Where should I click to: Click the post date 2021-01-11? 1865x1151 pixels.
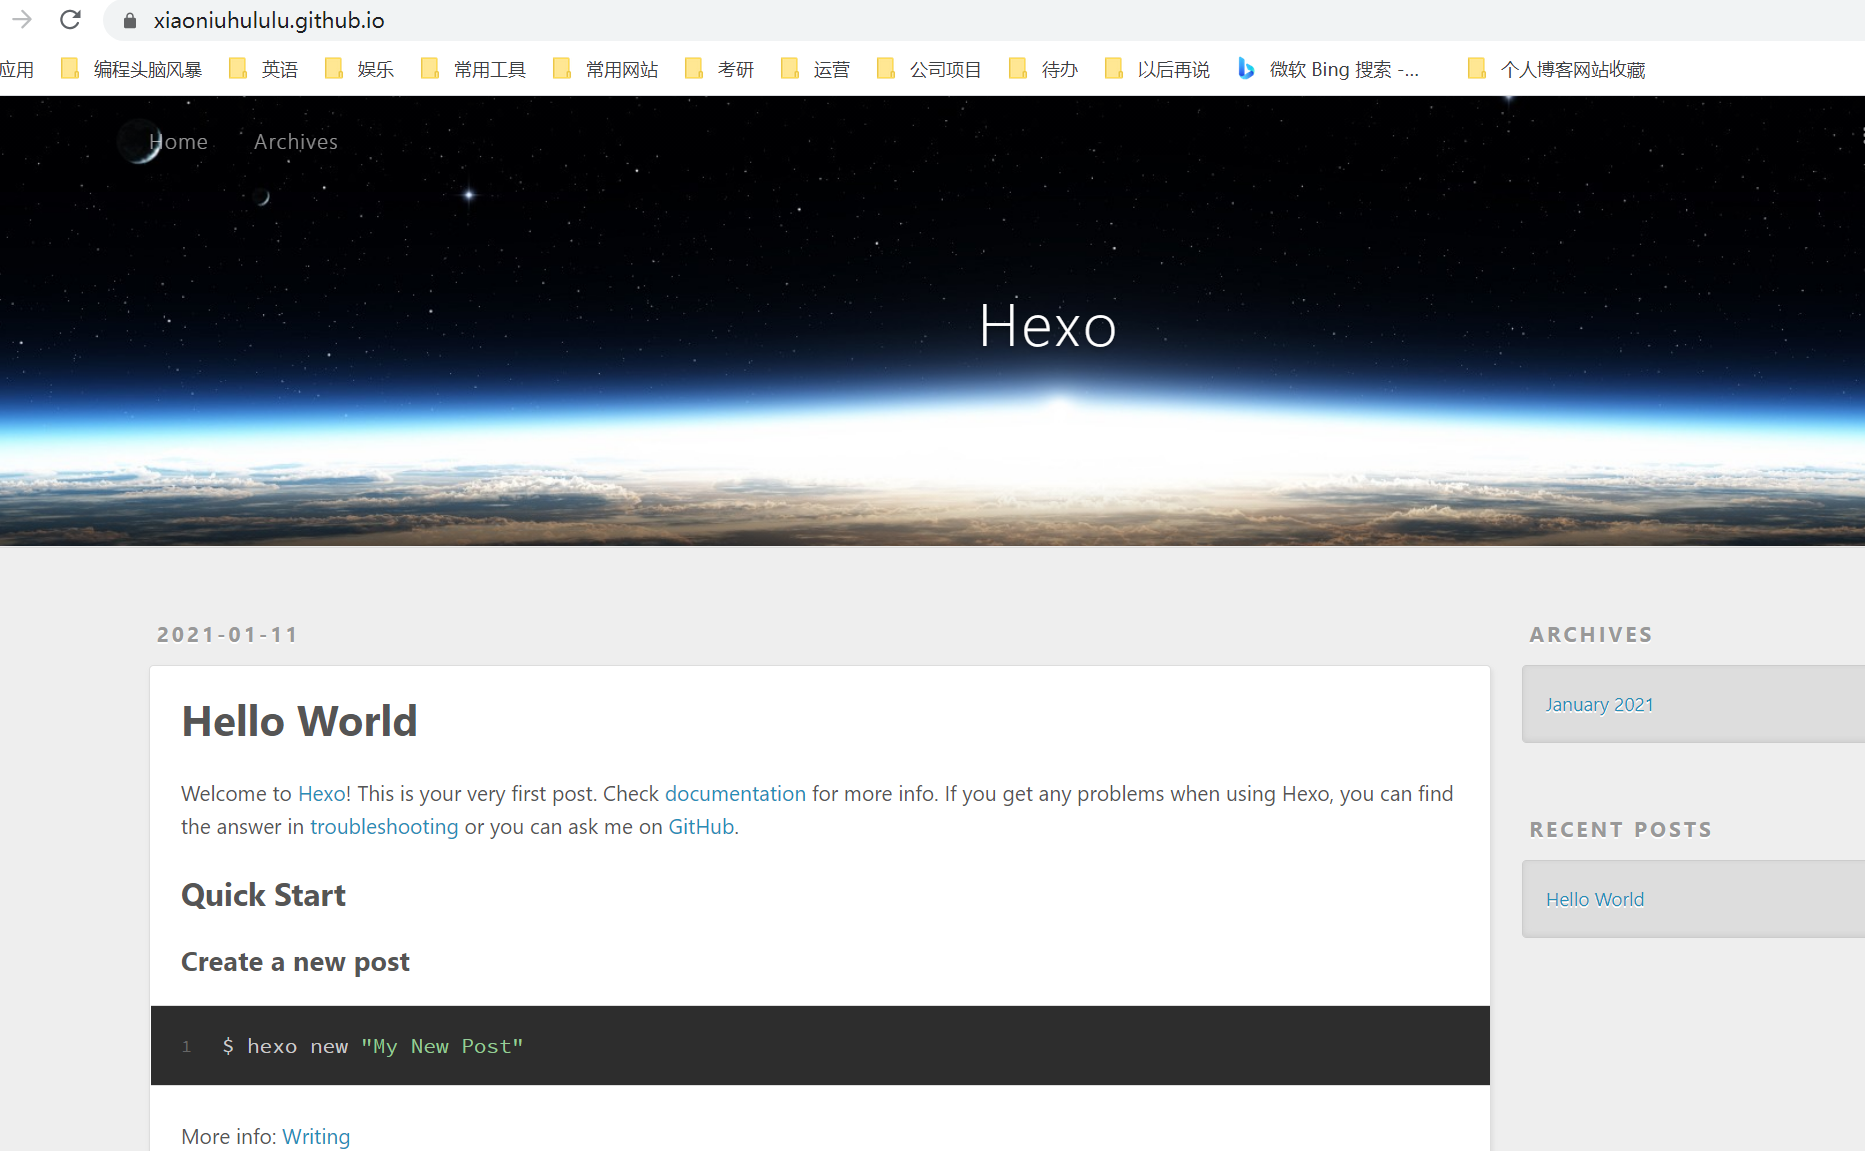click(228, 635)
